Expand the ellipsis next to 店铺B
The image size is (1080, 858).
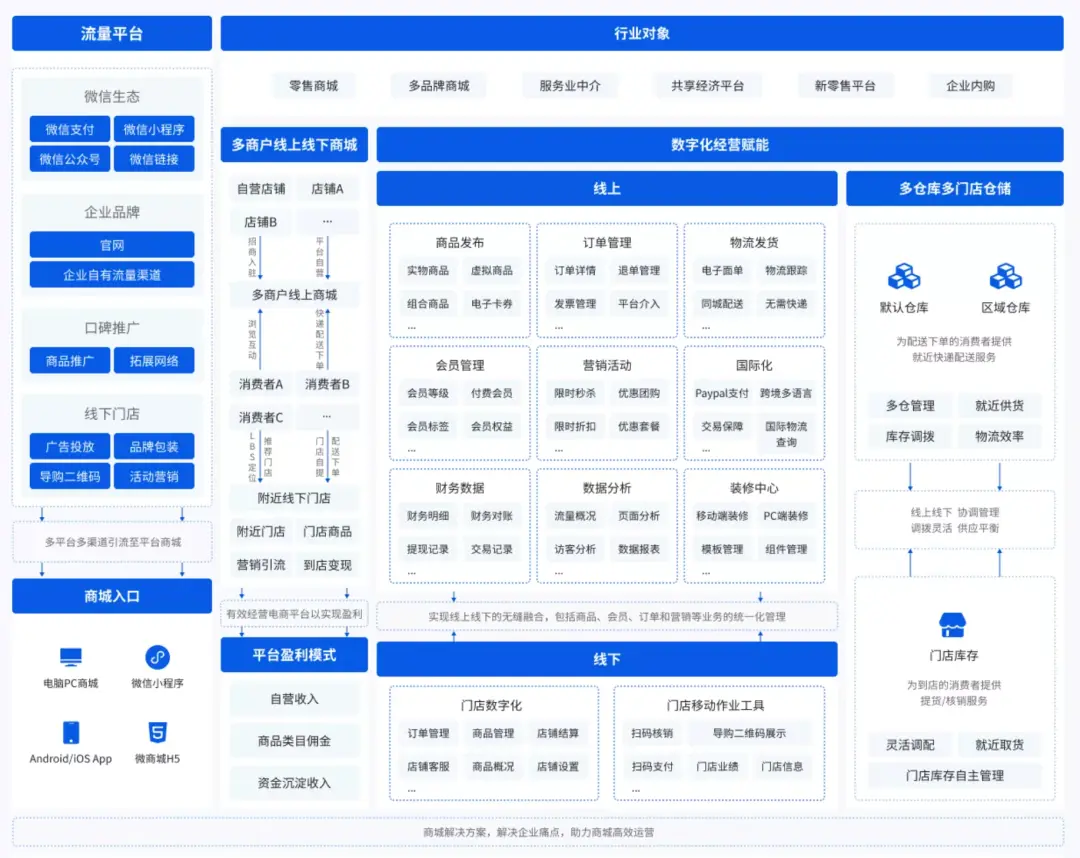327,222
